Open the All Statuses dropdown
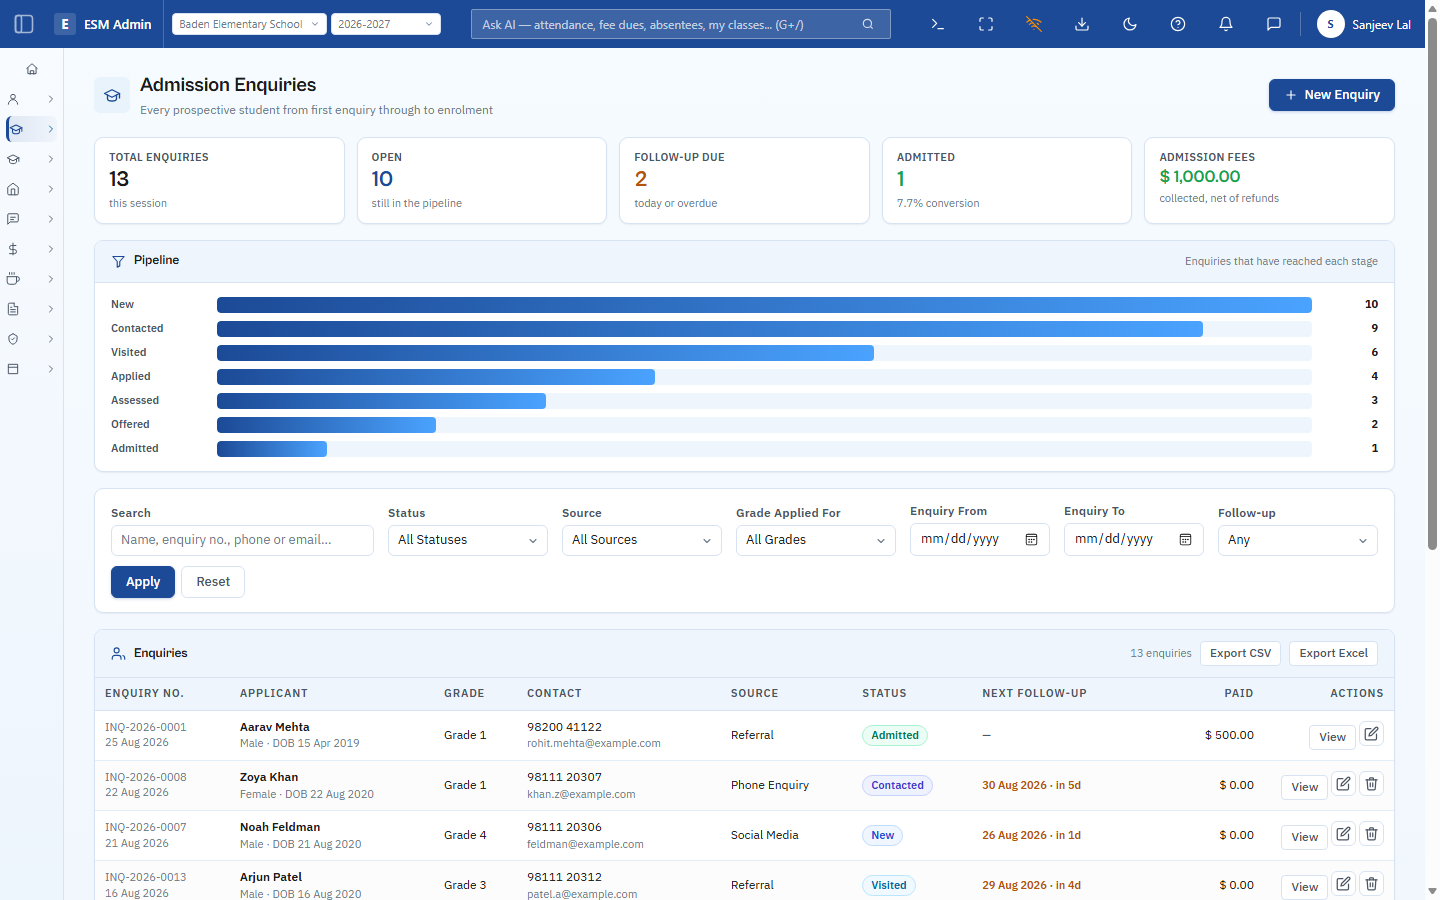Screen dimensions: 1440x900 point(468,540)
